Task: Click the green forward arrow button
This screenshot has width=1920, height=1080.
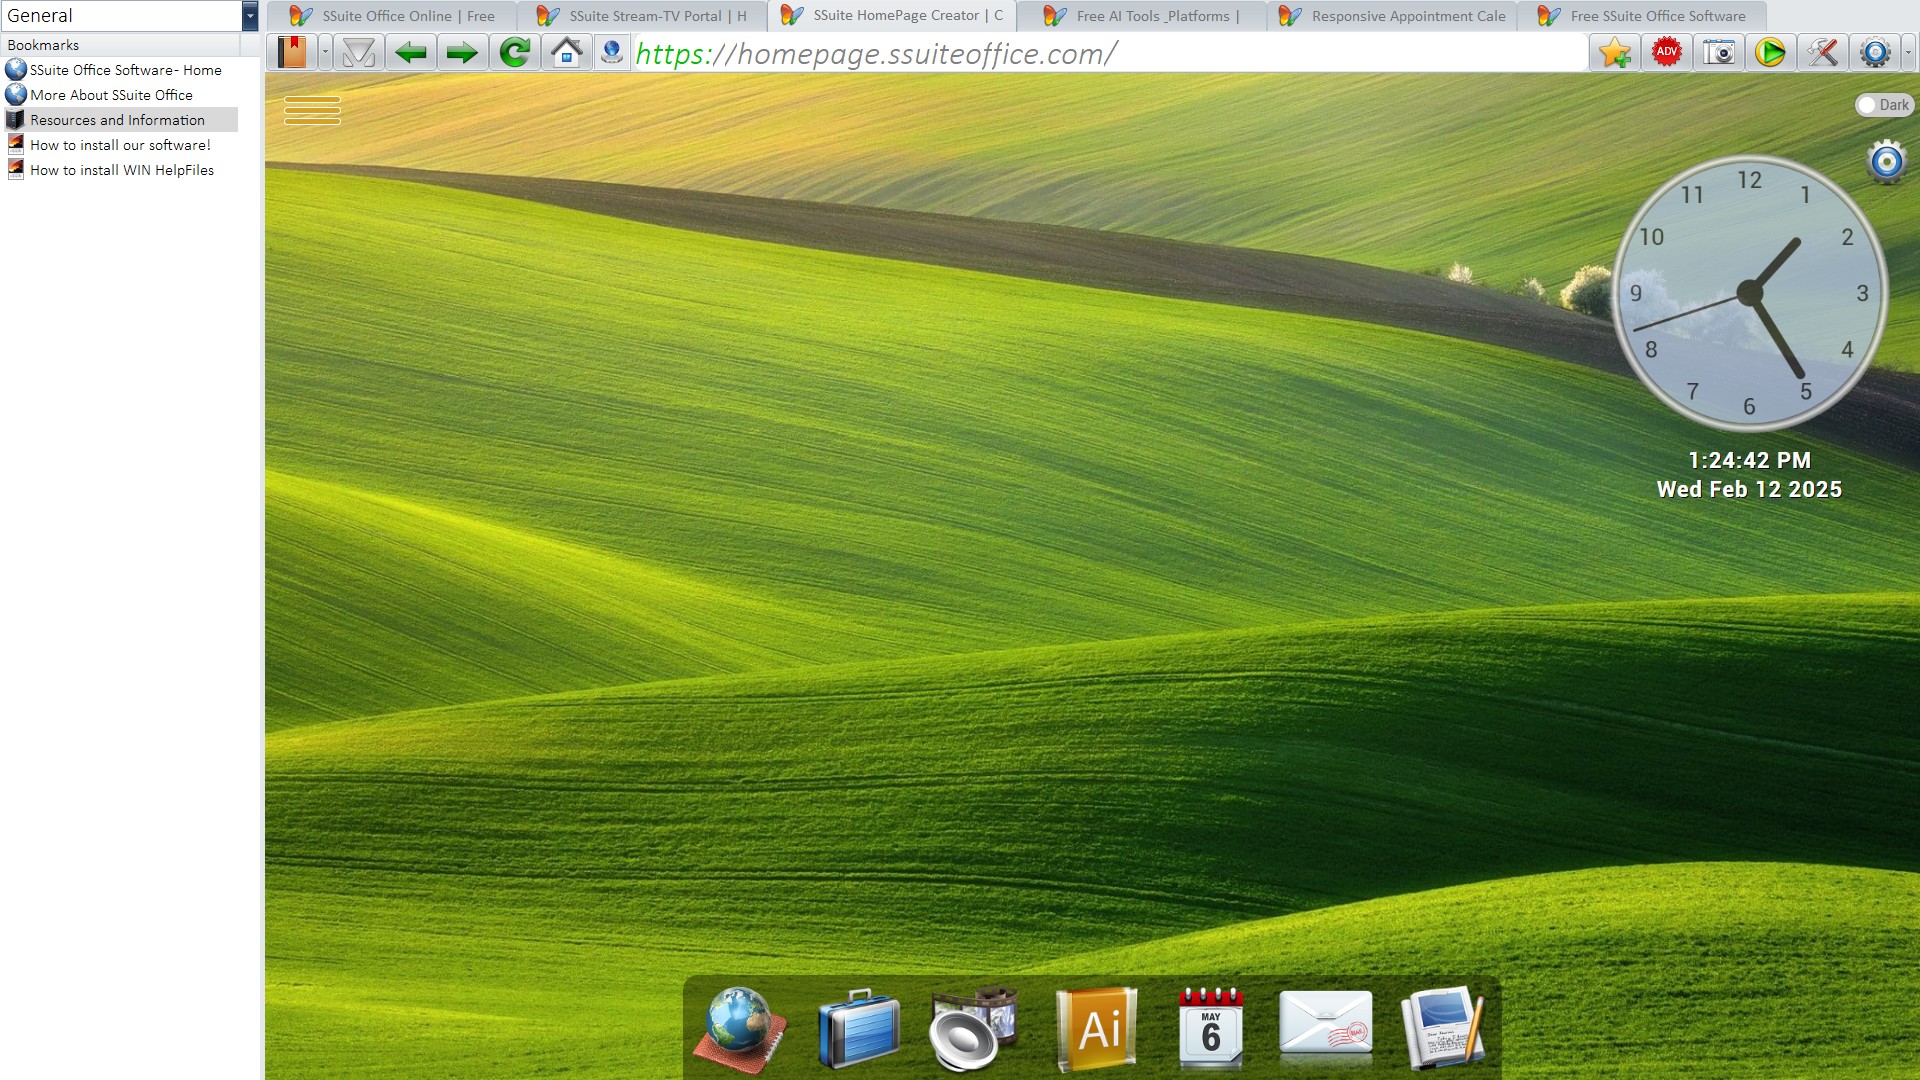Action: click(x=462, y=53)
